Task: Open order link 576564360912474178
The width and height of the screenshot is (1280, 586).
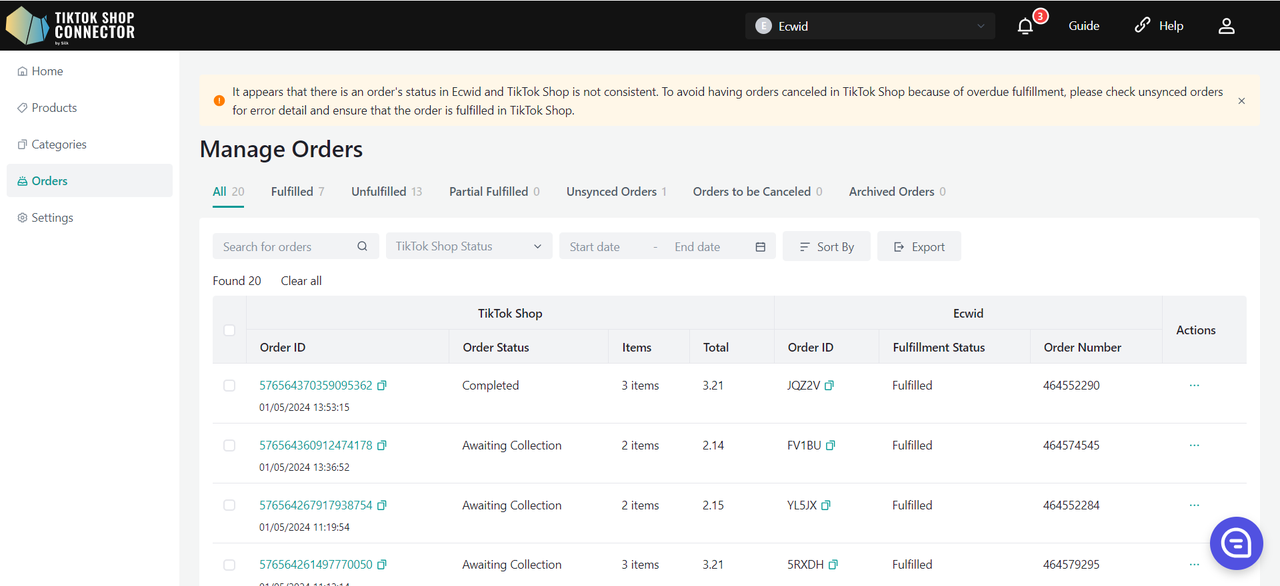Action: pos(316,445)
